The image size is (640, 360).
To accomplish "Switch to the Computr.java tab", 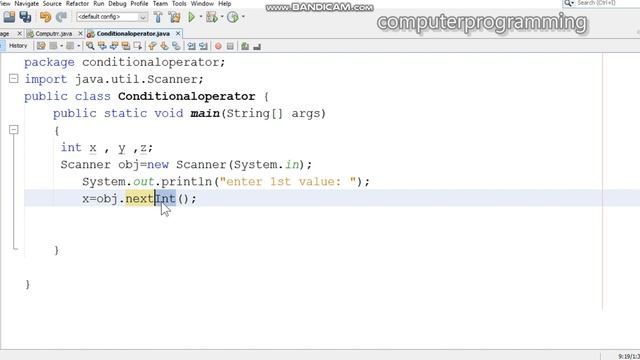I will (x=53, y=33).
